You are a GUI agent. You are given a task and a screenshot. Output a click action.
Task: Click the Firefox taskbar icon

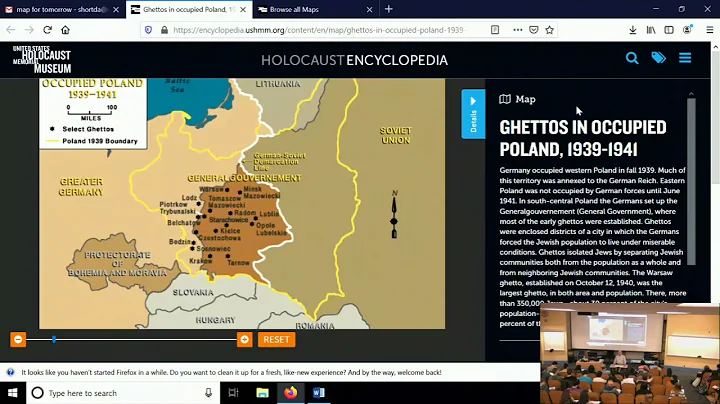pyautogui.click(x=291, y=393)
